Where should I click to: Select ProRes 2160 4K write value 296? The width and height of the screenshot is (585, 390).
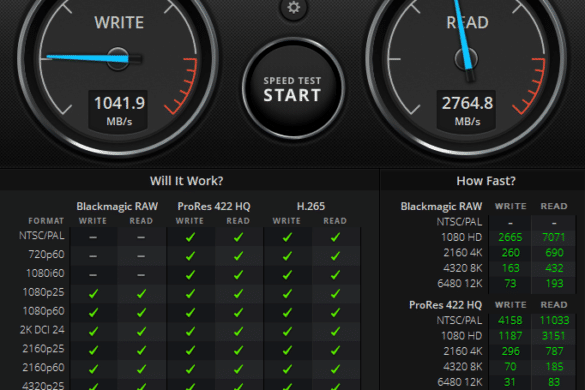pyautogui.click(x=510, y=352)
